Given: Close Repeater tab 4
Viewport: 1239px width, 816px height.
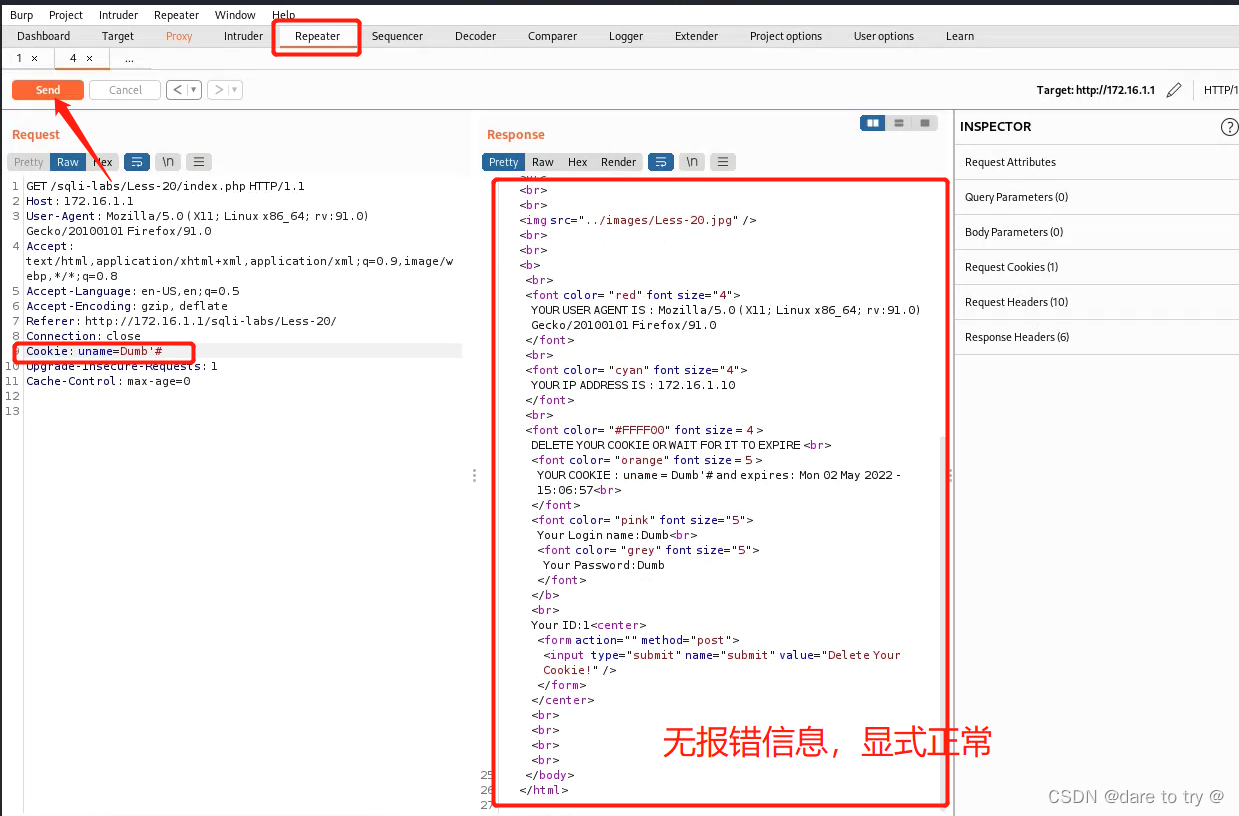Looking at the screenshot, I should tap(89, 58).
